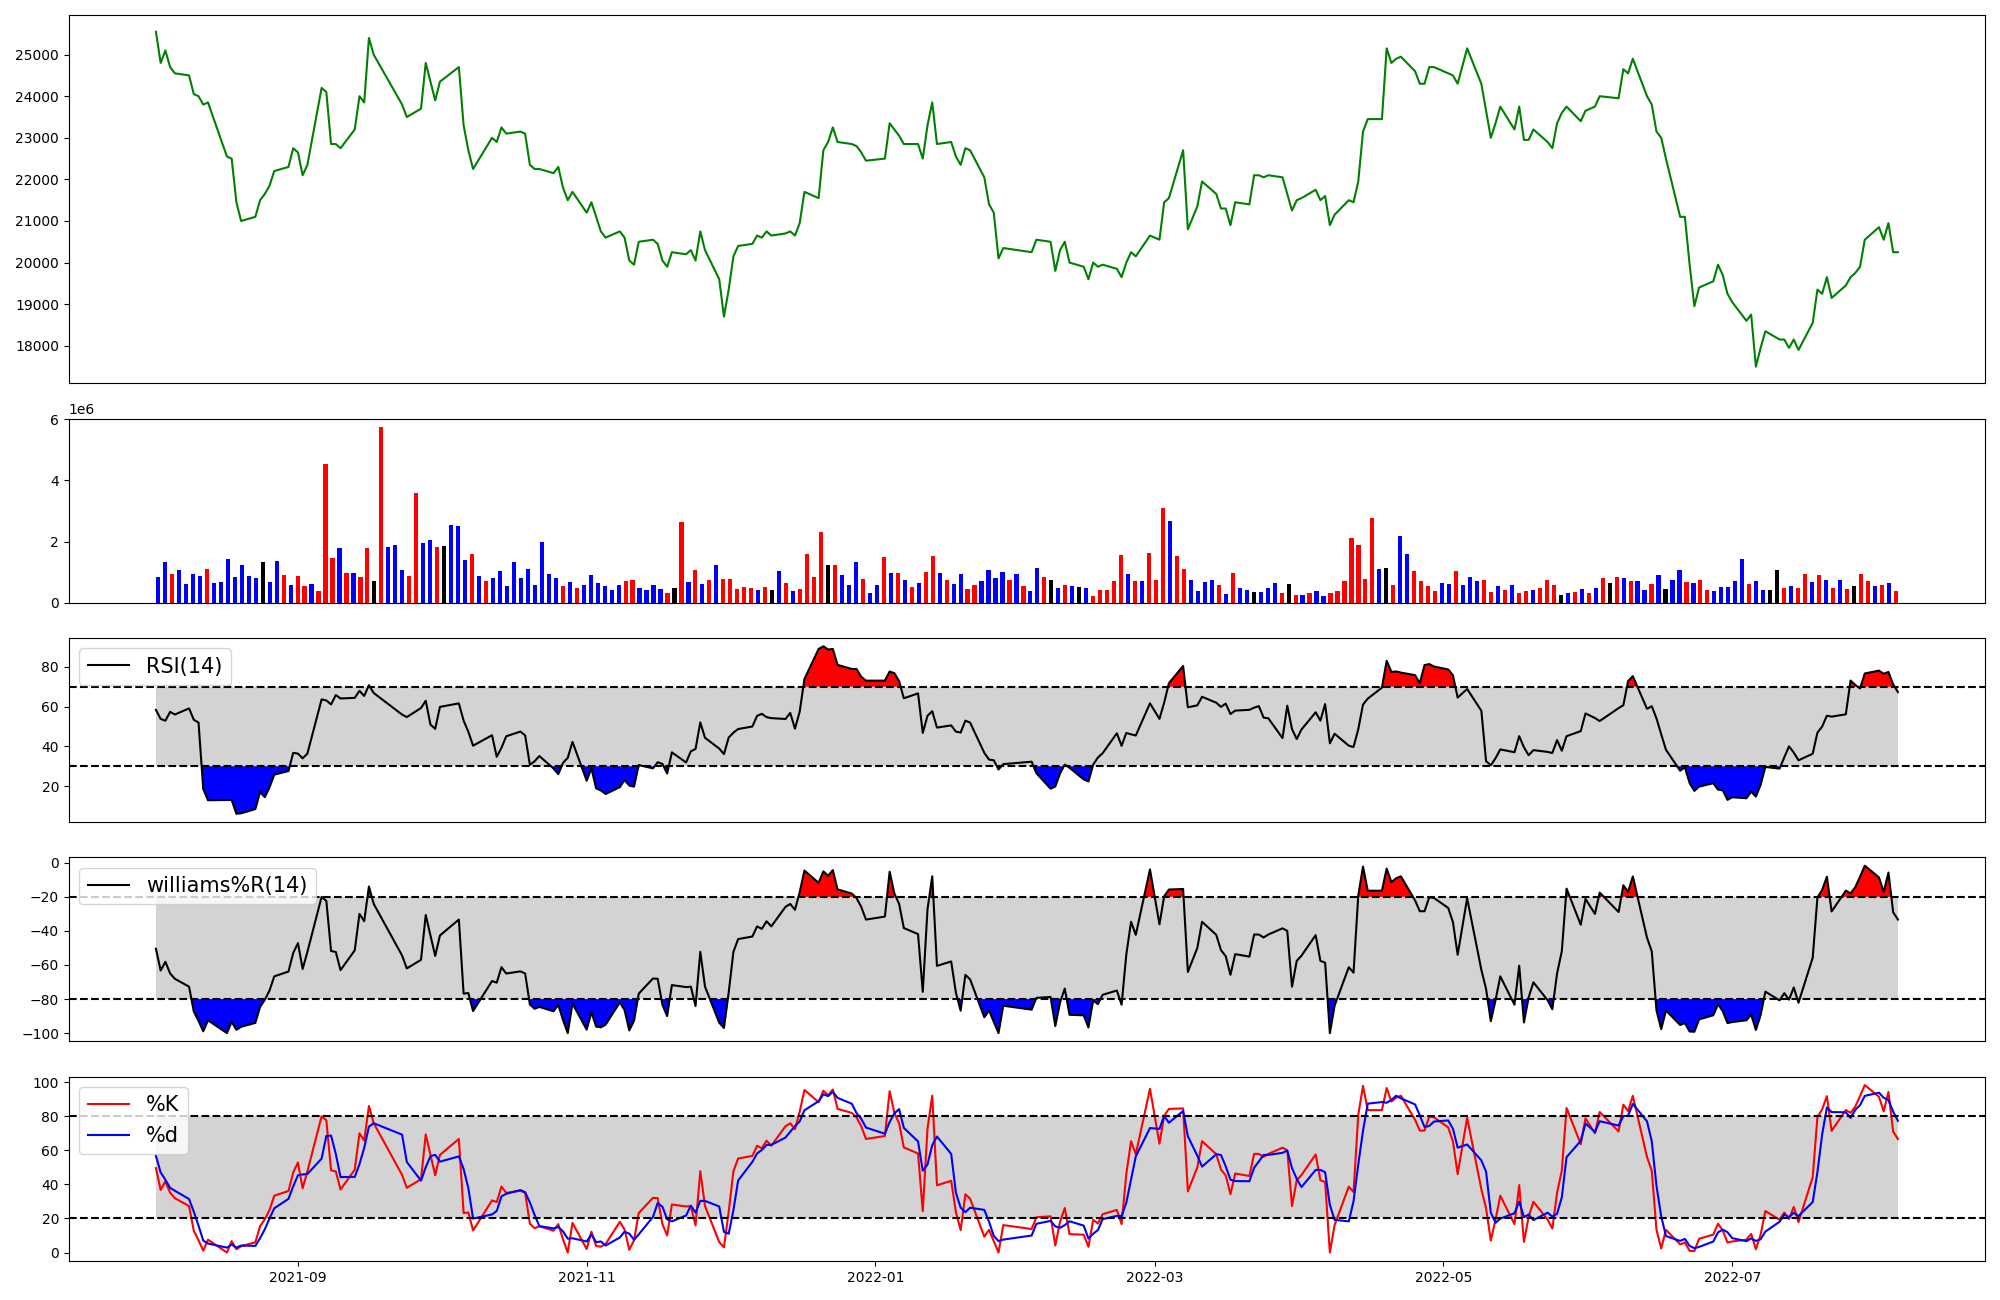The width and height of the screenshot is (2000, 1300).
Task: Click the black line sample in RSI legend
Action: click(x=110, y=666)
